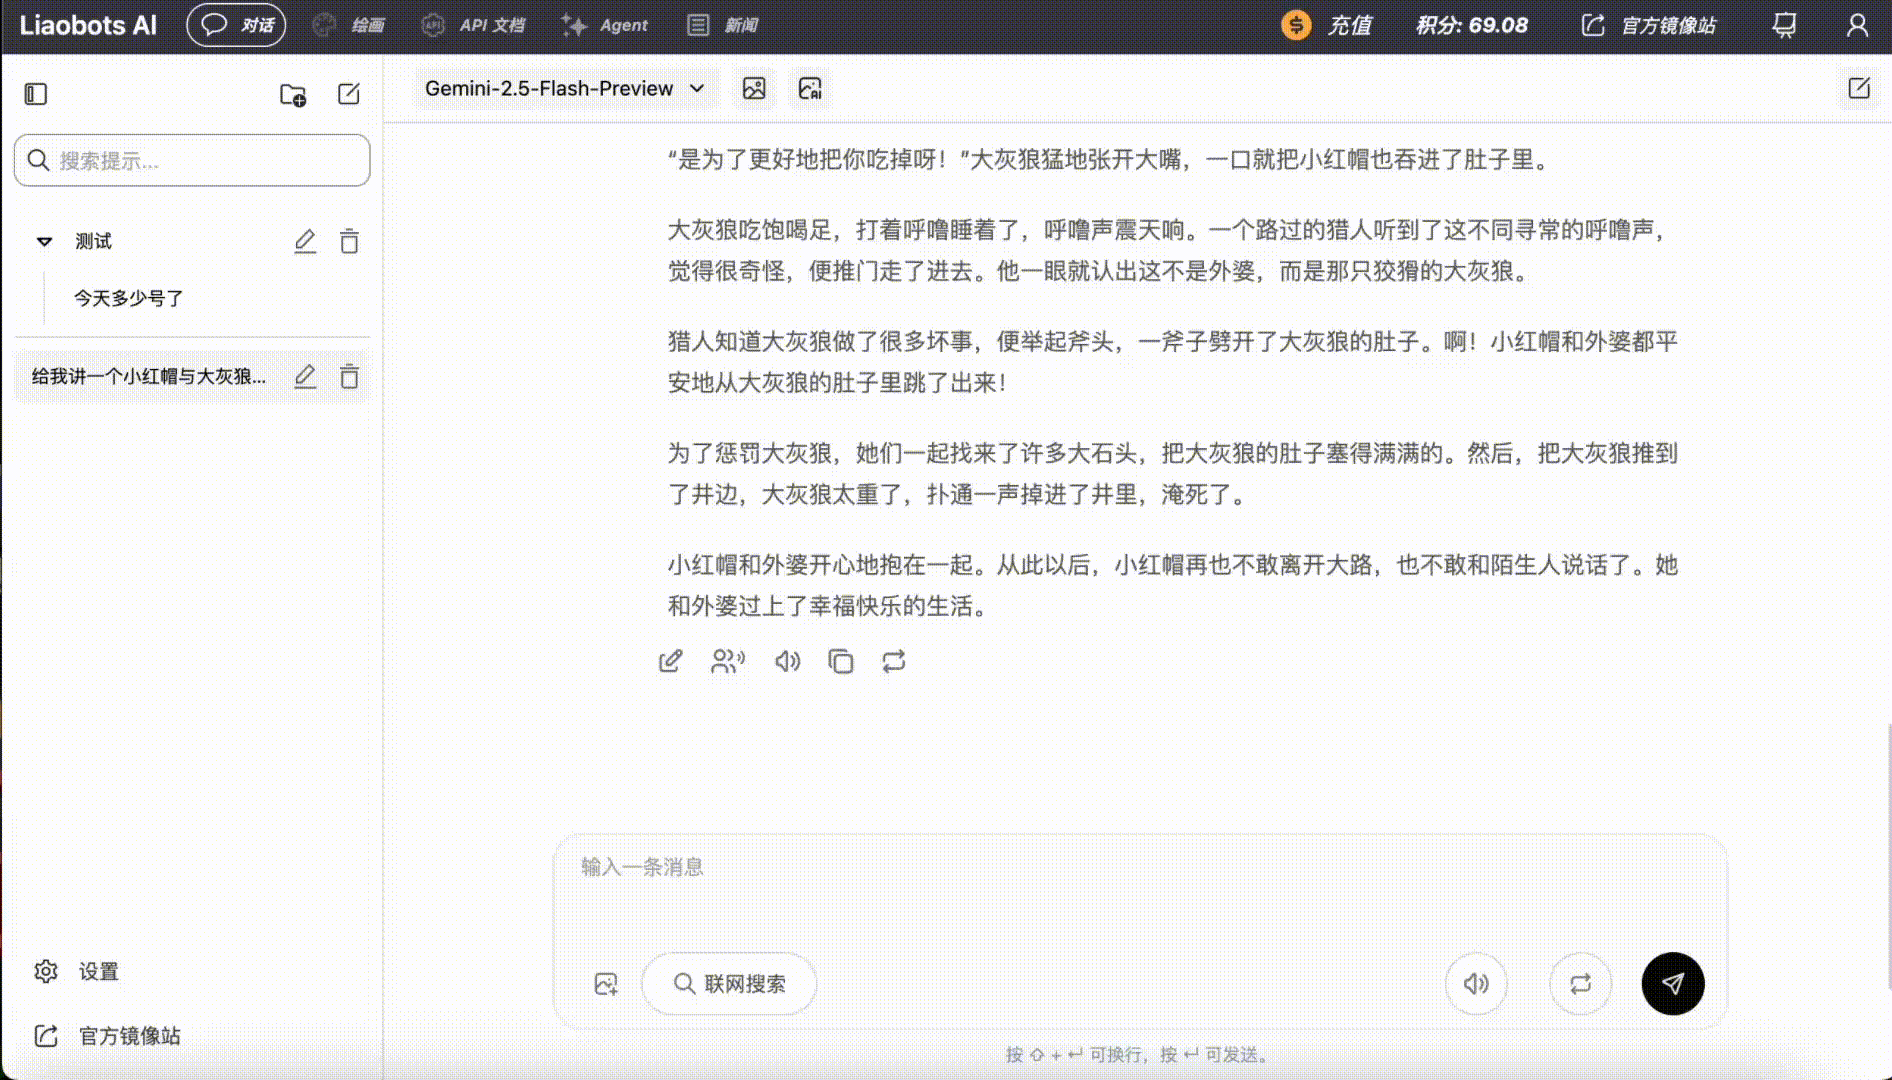The width and height of the screenshot is (1892, 1080).
Task: Toggle voice output in the input bar
Action: pyautogui.click(x=1476, y=984)
